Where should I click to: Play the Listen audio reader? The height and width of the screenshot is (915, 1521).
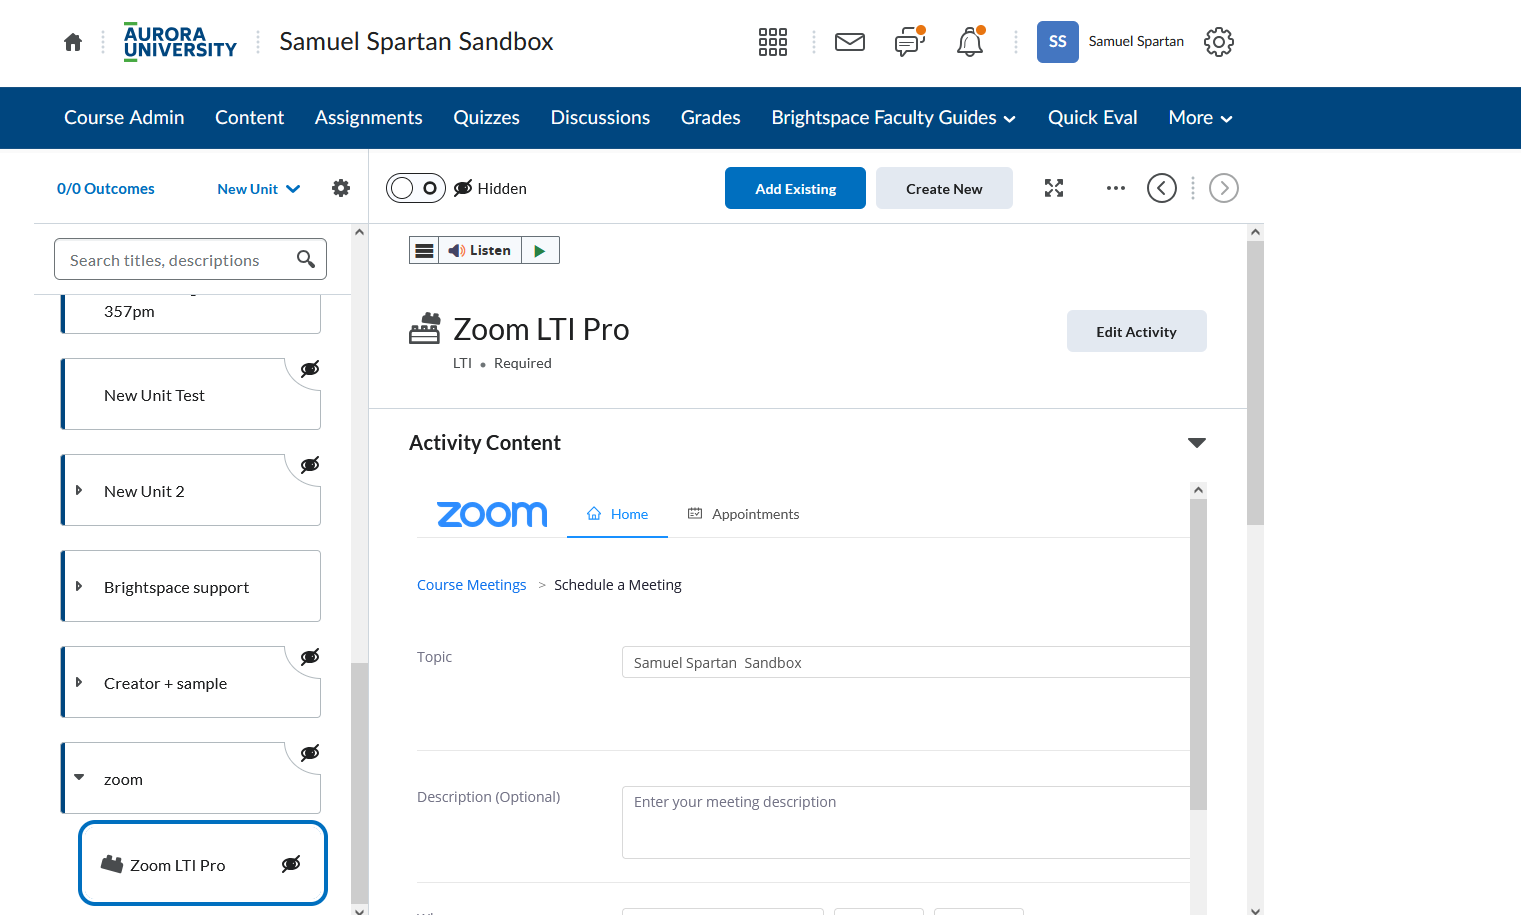pos(540,250)
